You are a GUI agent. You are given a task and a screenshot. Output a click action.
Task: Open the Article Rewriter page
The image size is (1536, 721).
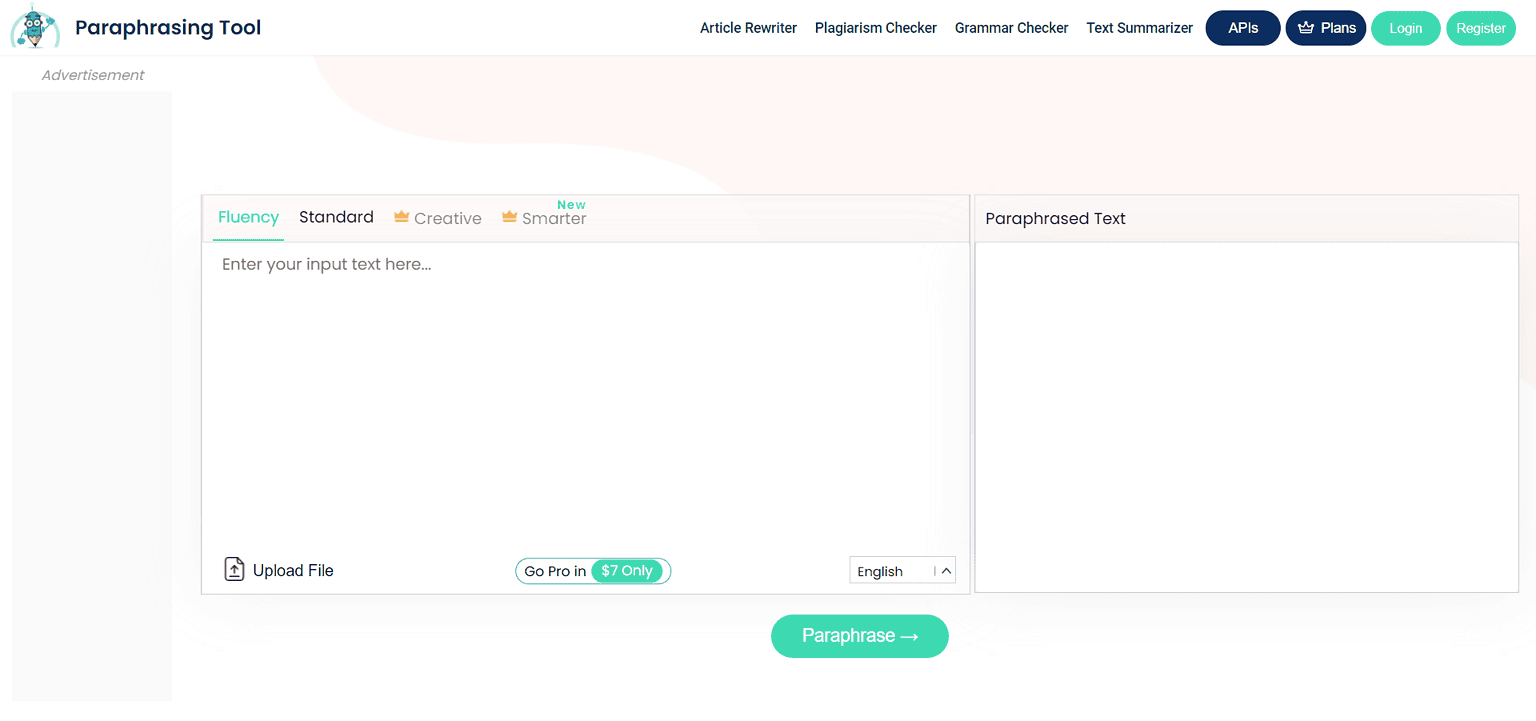(748, 27)
